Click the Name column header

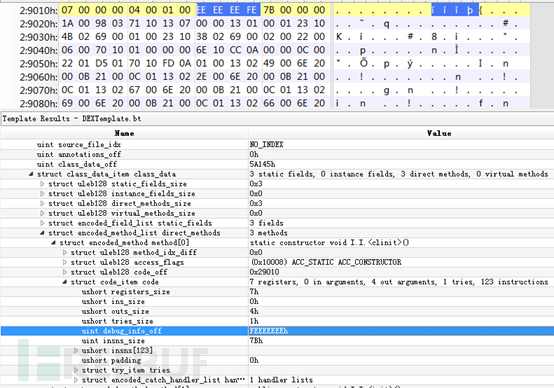[x=124, y=133]
